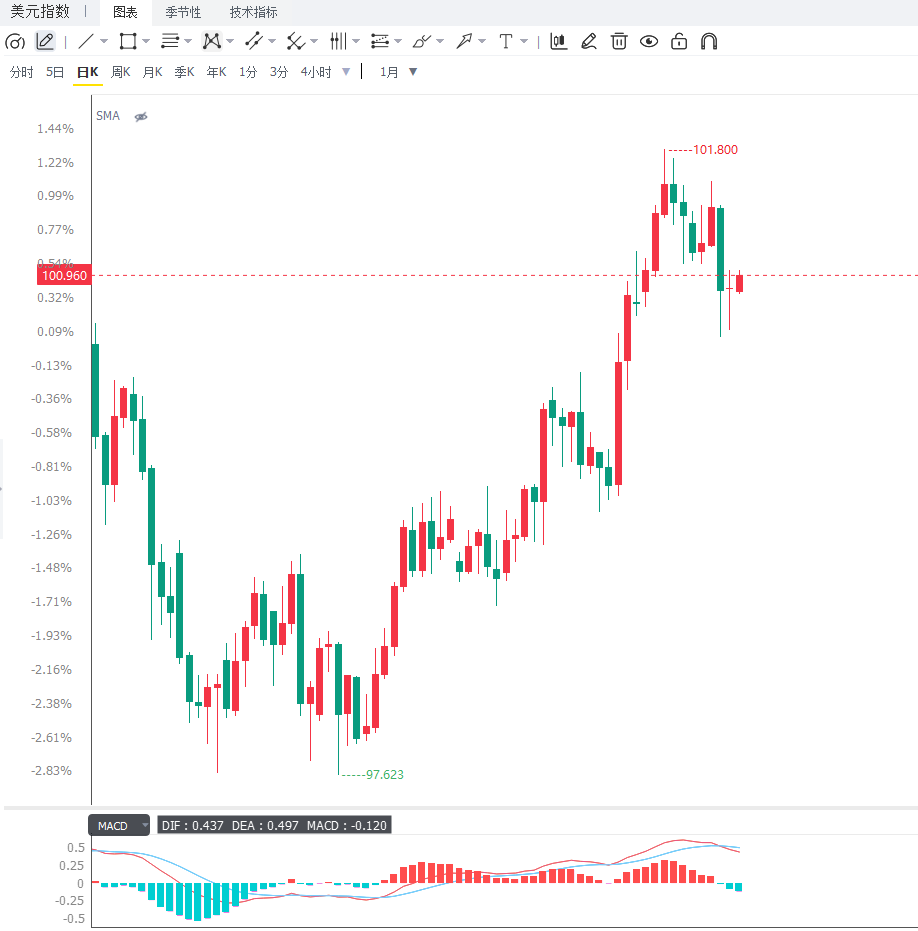Toggle the eye icon to hide drawings
This screenshot has width=918, height=931.
tap(648, 42)
